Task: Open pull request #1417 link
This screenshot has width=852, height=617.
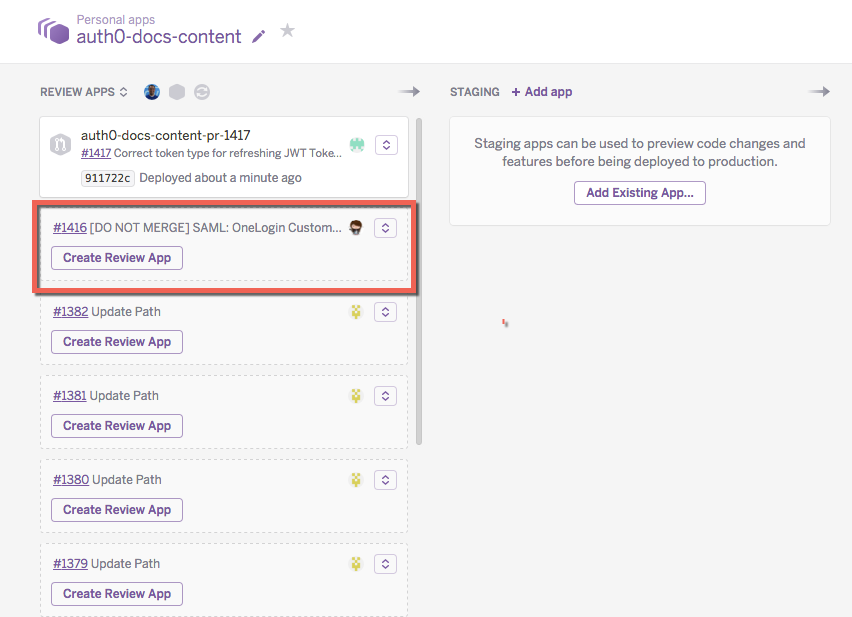Action: 96,153
